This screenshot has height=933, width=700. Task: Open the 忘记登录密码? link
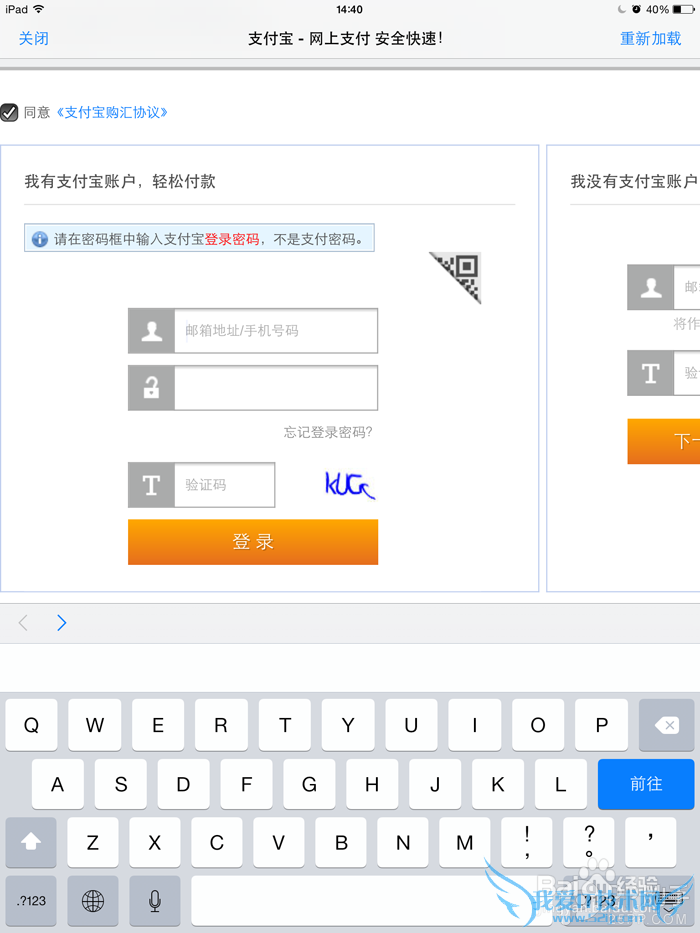tap(327, 432)
